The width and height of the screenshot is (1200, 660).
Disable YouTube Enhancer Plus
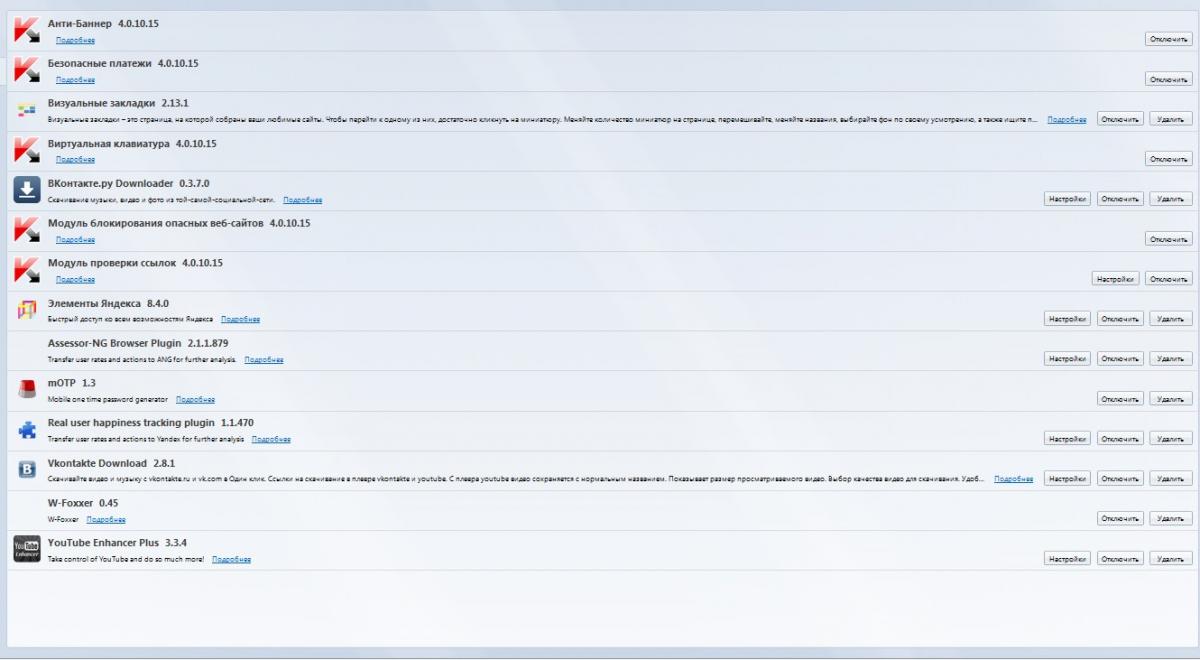point(1120,559)
